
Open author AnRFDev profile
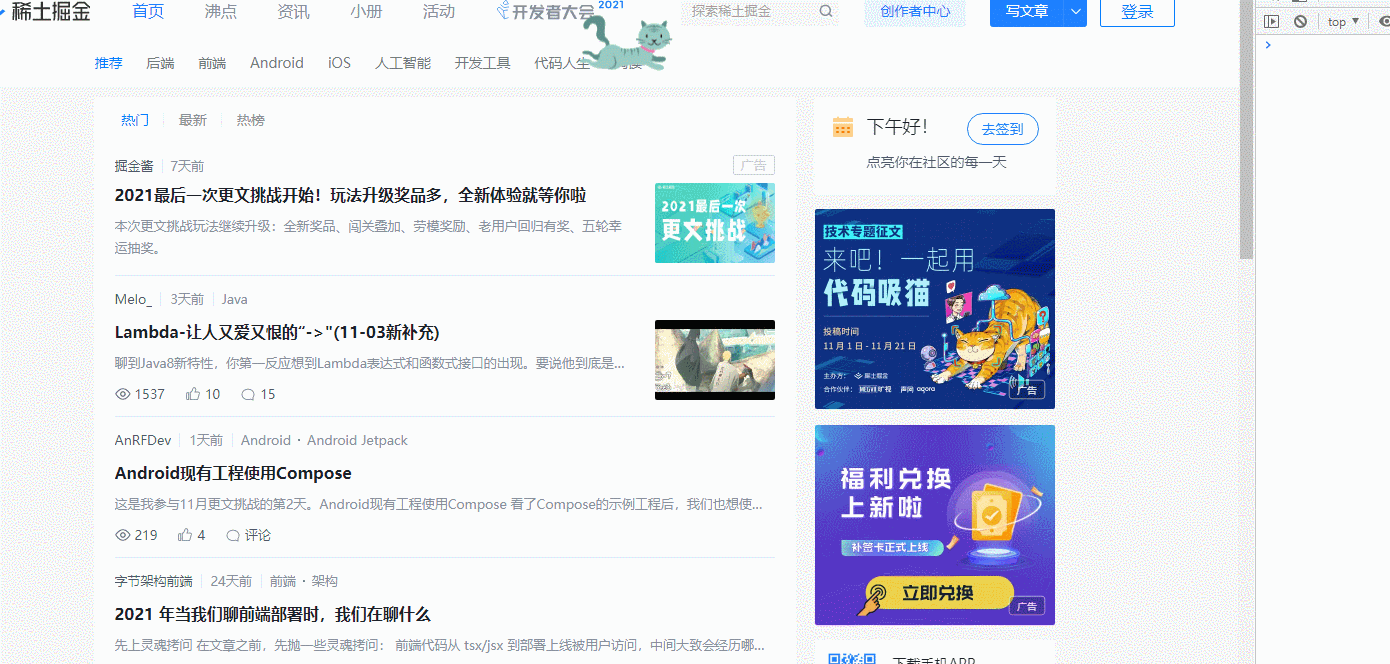(x=143, y=440)
